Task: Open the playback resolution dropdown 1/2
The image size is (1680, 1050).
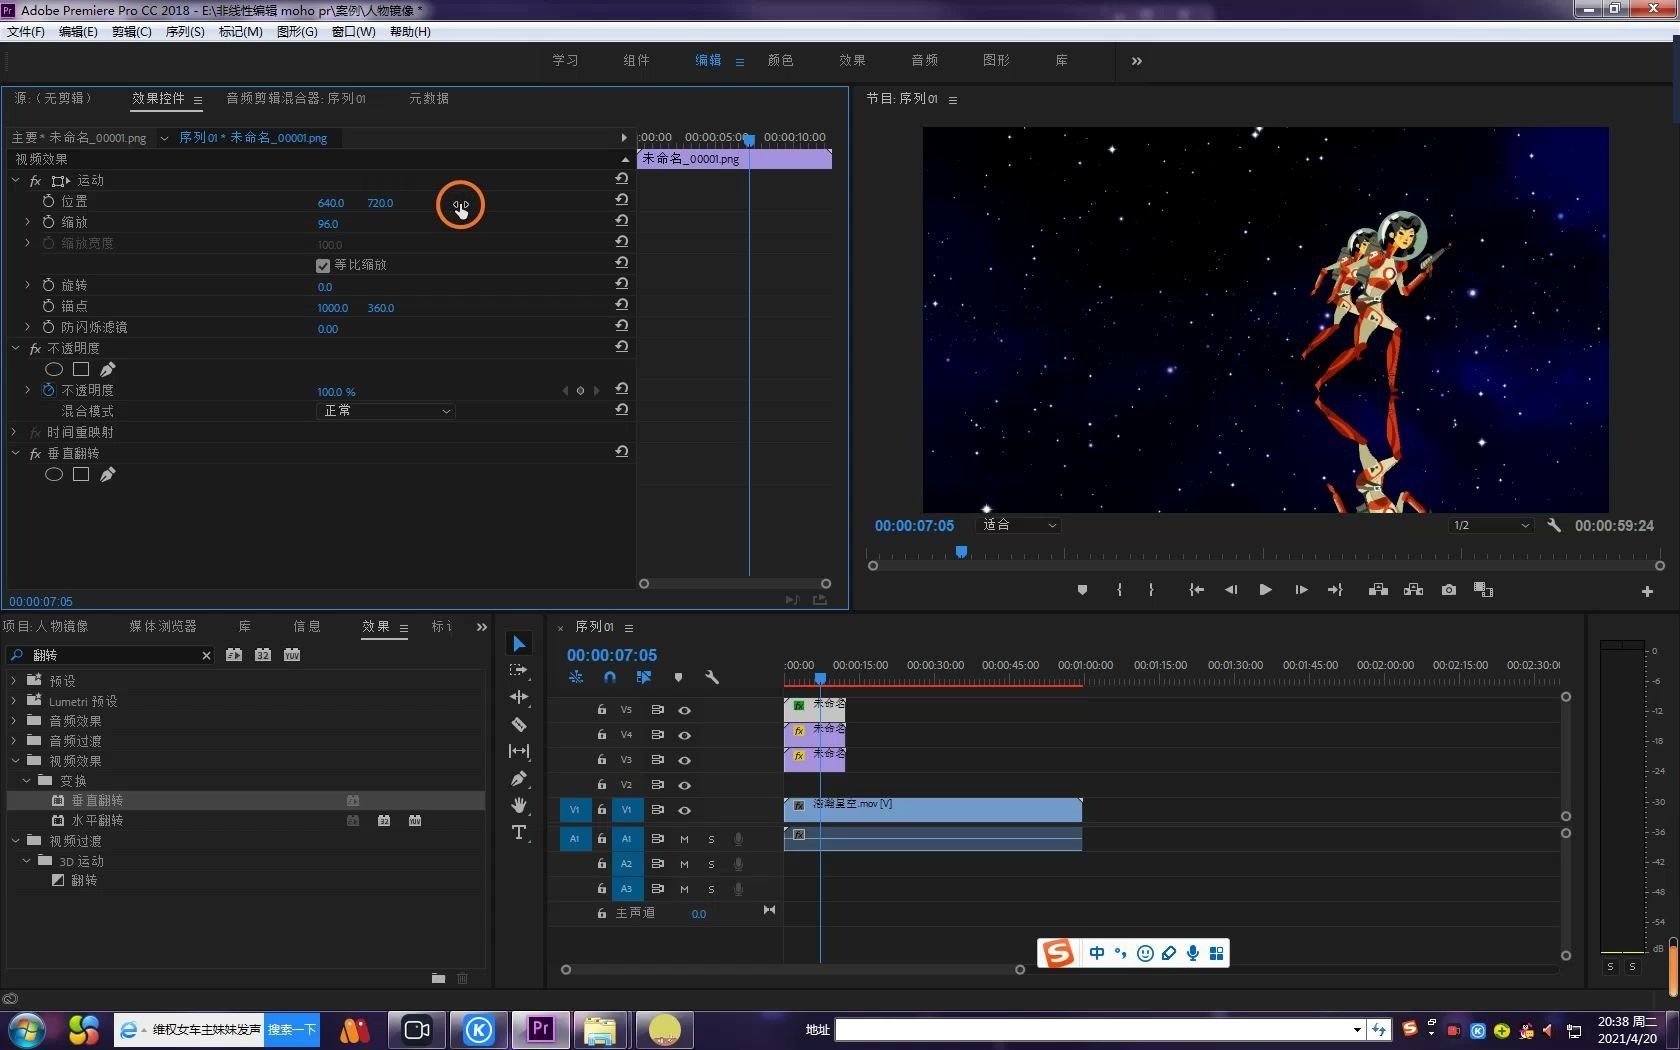Action: coord(1490,525)
